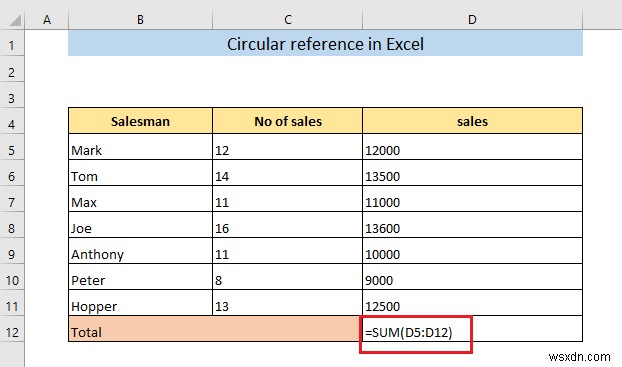Select row 6 header
The height and width of the screenshot is (367, 622).
(x=12, y=173)
